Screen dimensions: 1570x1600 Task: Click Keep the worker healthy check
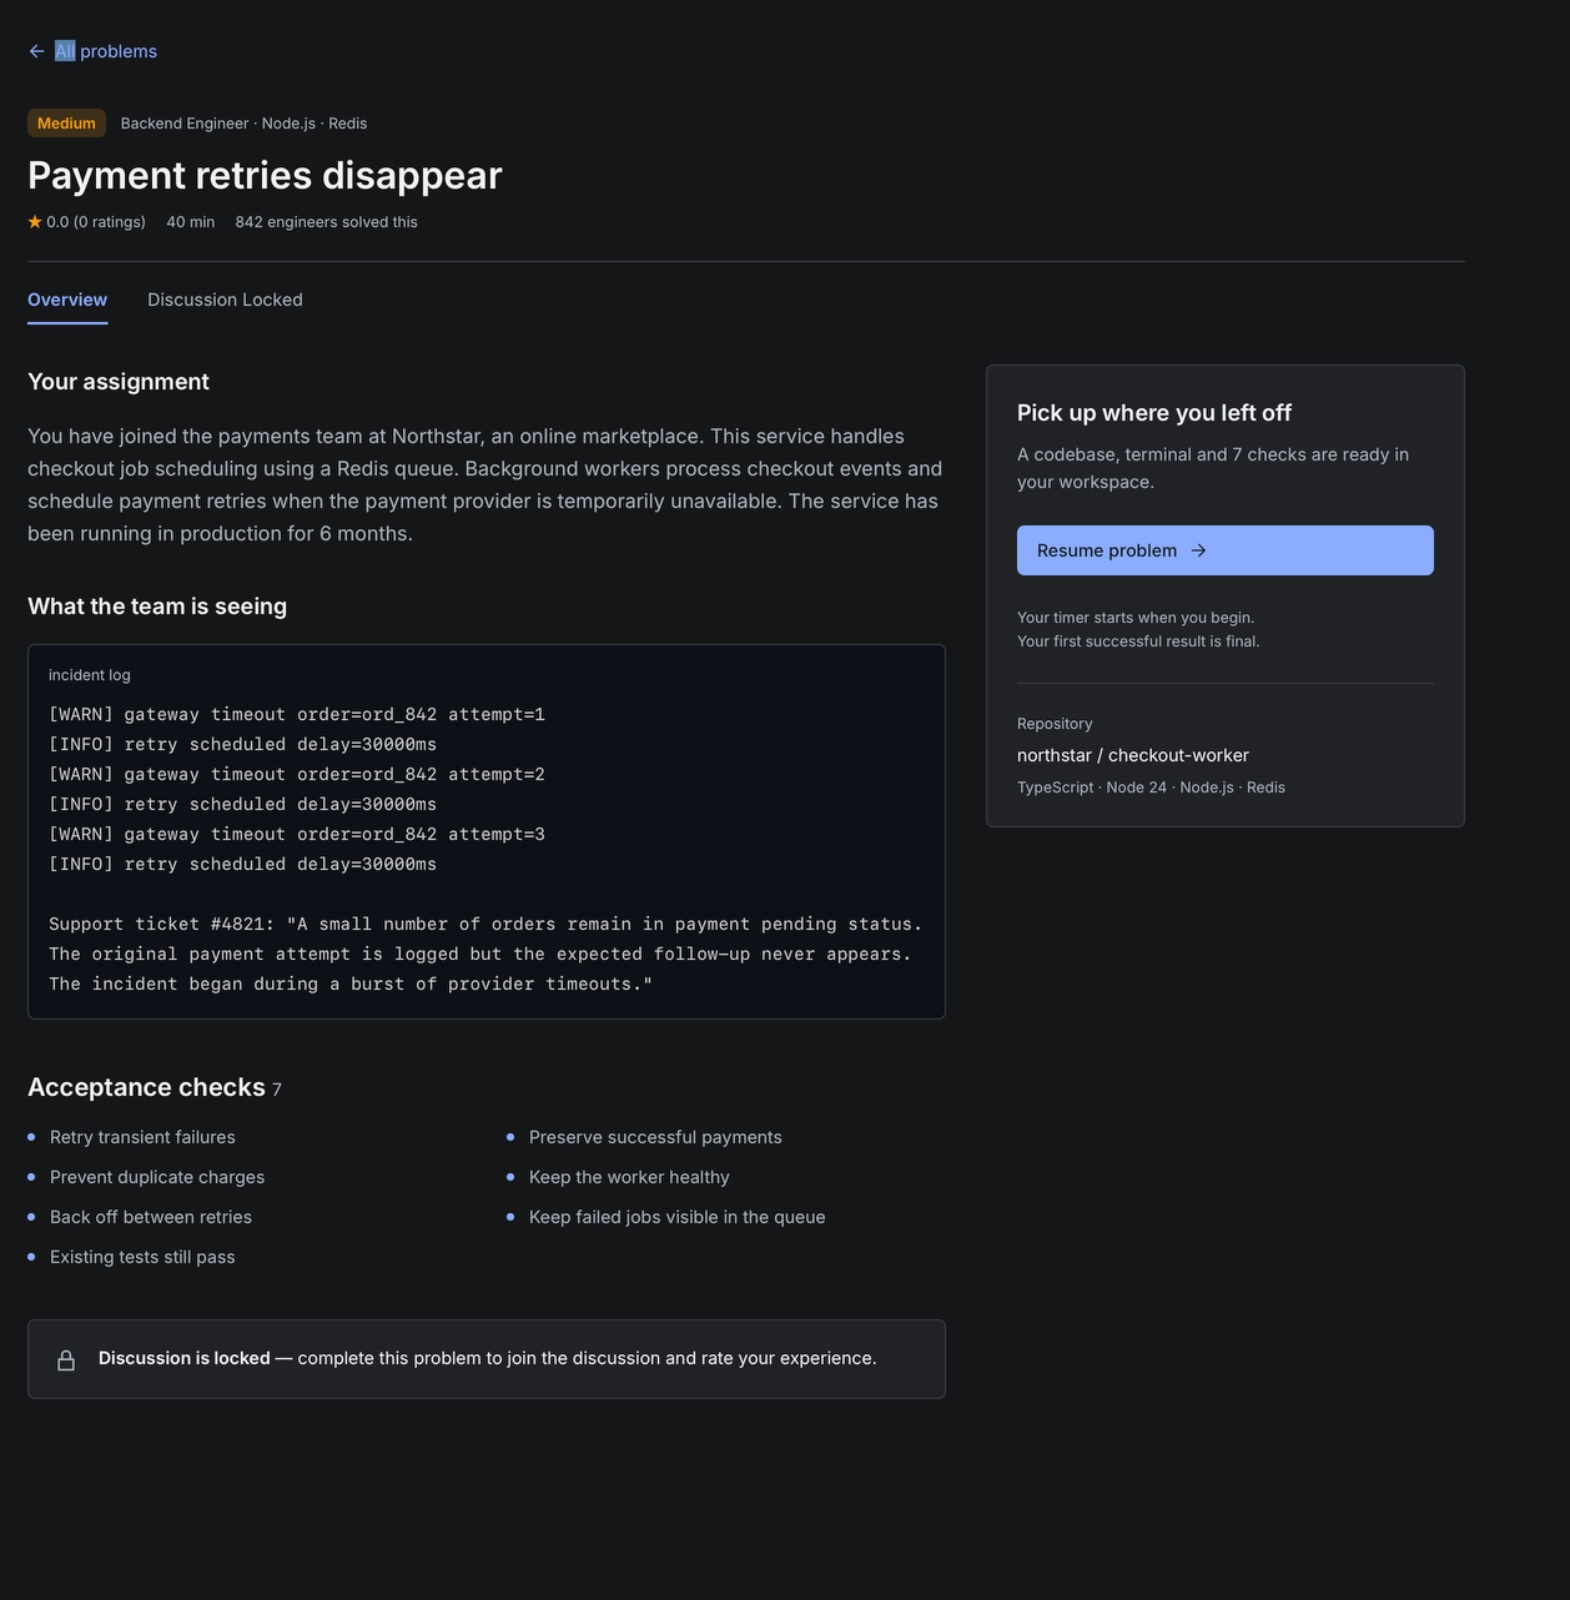point(630,1177)
